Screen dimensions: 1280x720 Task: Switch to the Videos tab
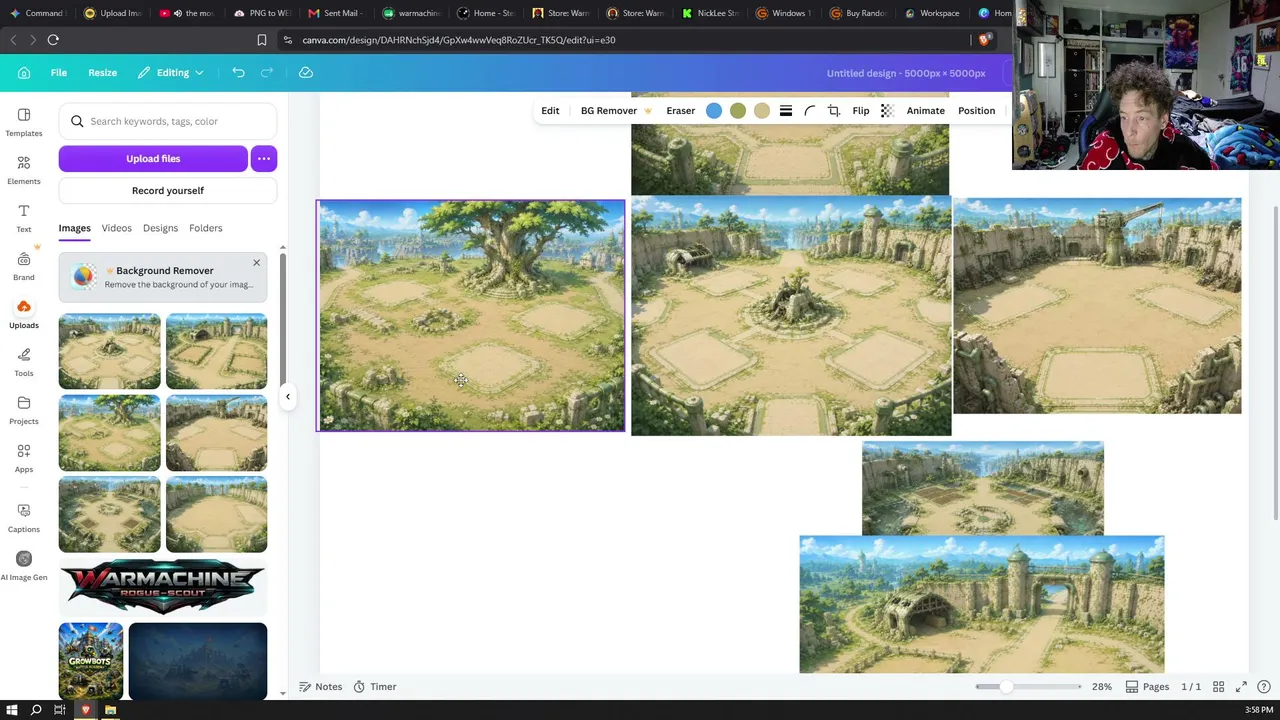click(116, 228)
